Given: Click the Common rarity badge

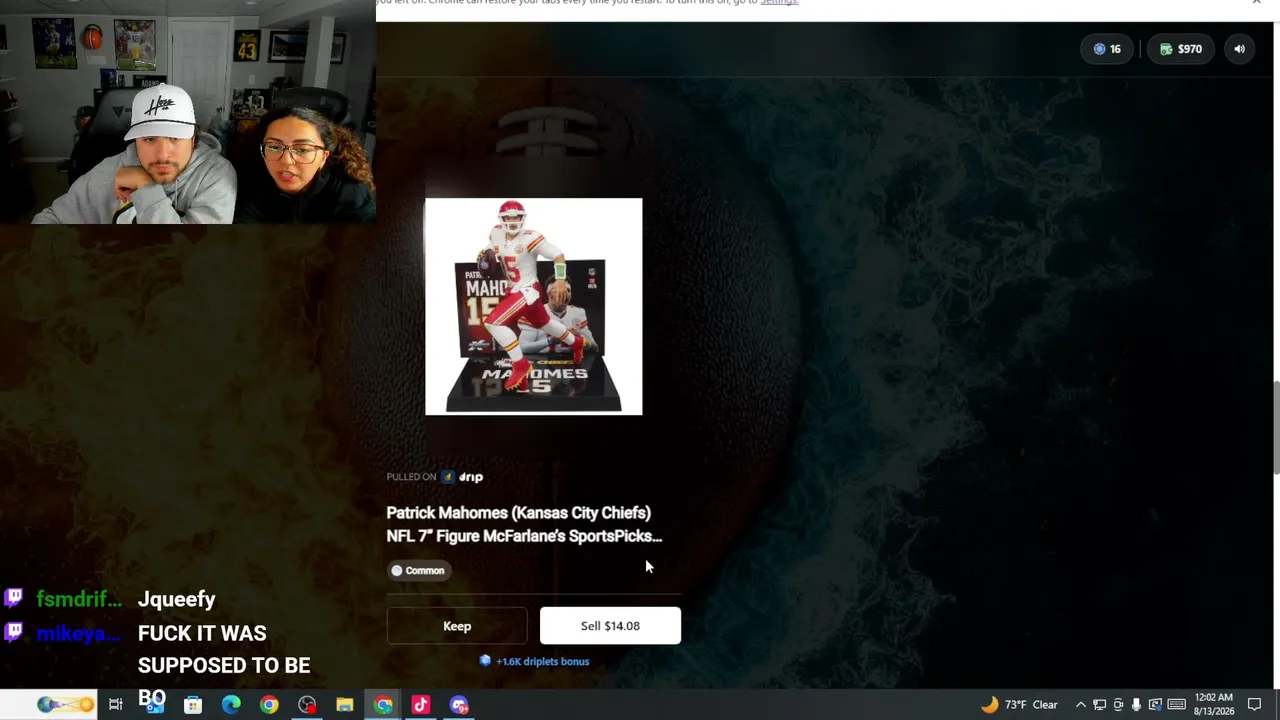Looking at the screenshot, I should [x=419, y=570].
